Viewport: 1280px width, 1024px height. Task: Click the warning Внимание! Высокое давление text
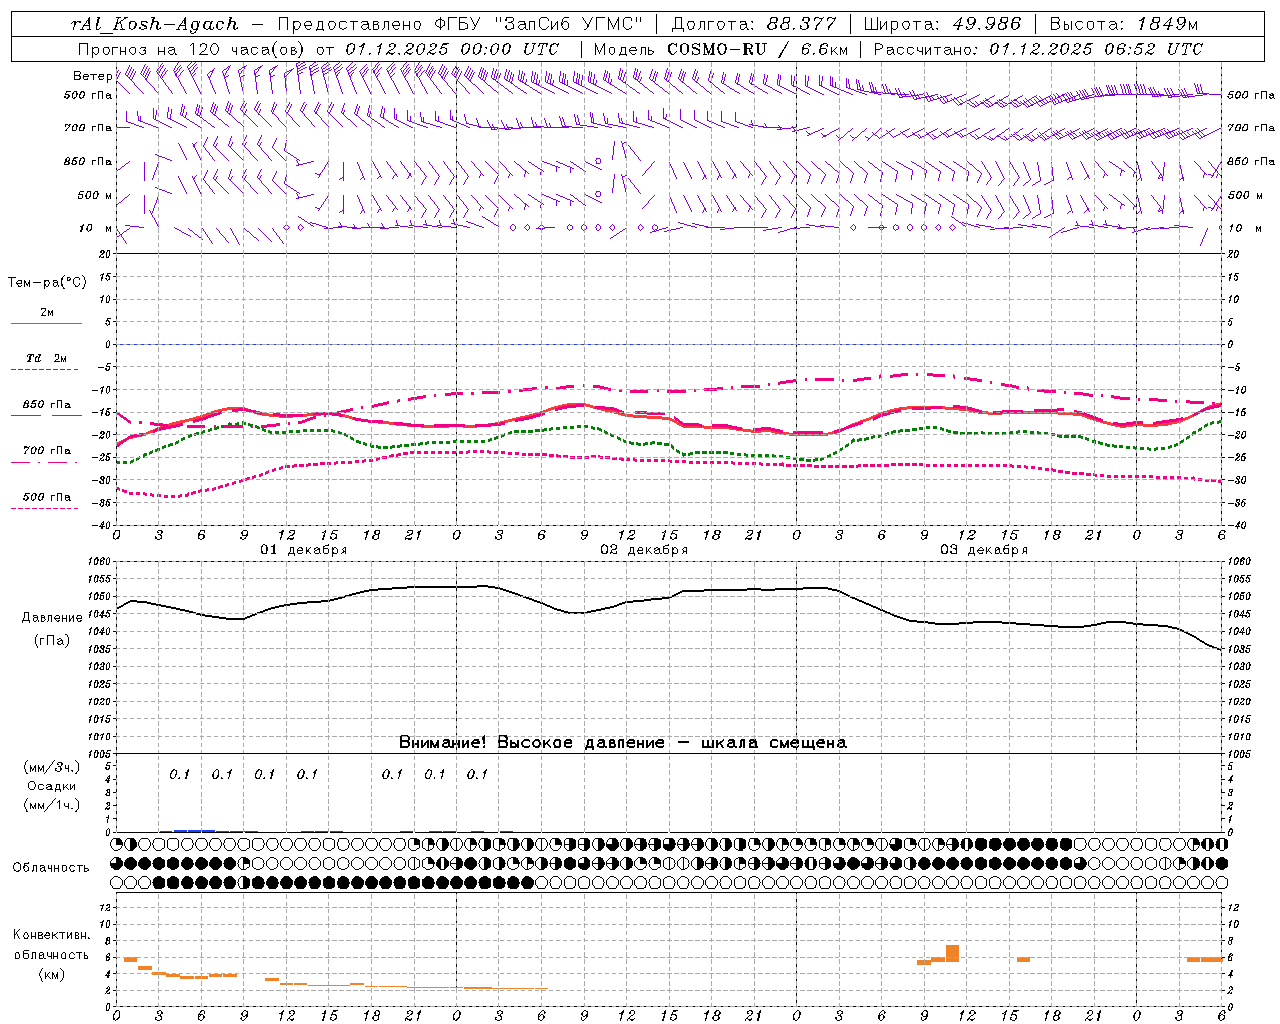point(622,743)
